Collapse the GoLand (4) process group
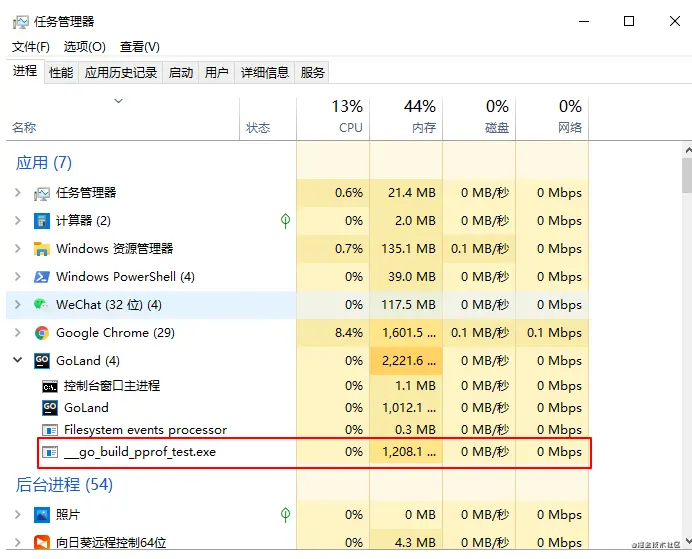Image resolution: width=692 pixels, height=559 pixels. [x=18, y=360]
